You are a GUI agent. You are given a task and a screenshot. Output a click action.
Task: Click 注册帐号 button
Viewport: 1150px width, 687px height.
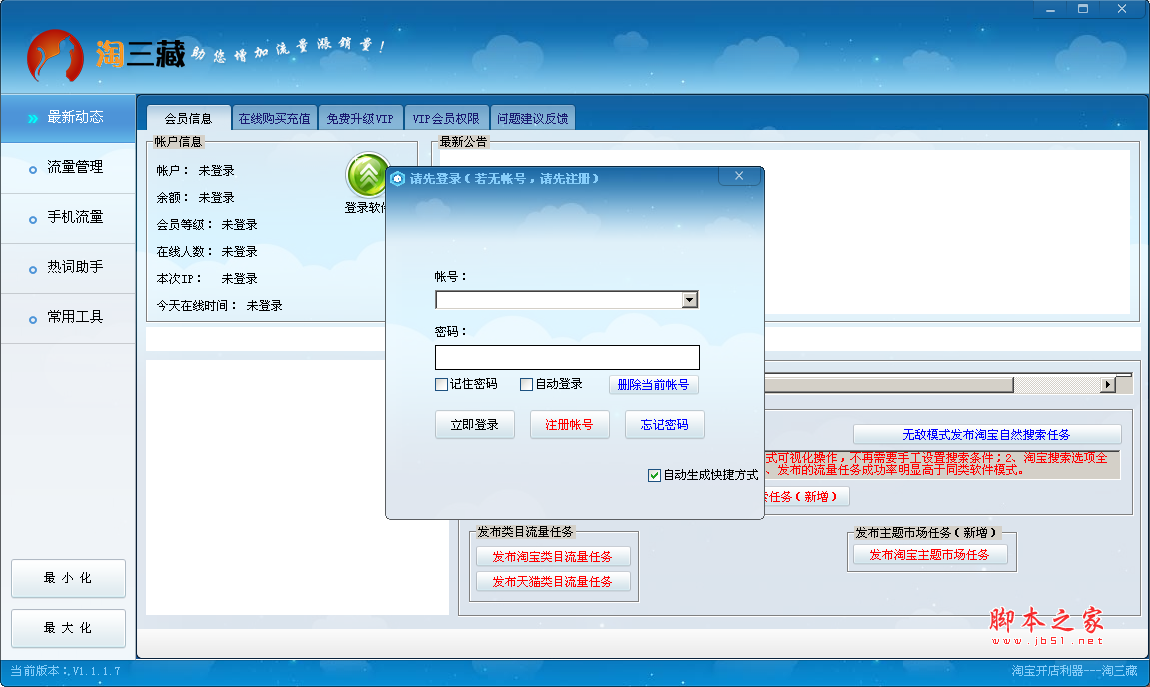(569, 425)
